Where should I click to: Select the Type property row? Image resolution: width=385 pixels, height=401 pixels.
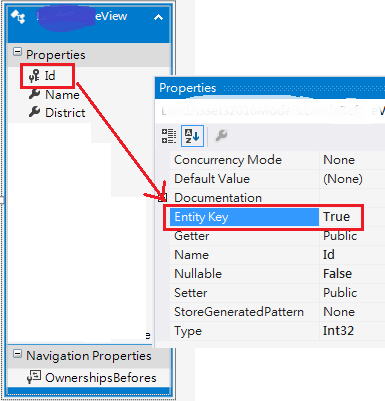tap(278, 331)
